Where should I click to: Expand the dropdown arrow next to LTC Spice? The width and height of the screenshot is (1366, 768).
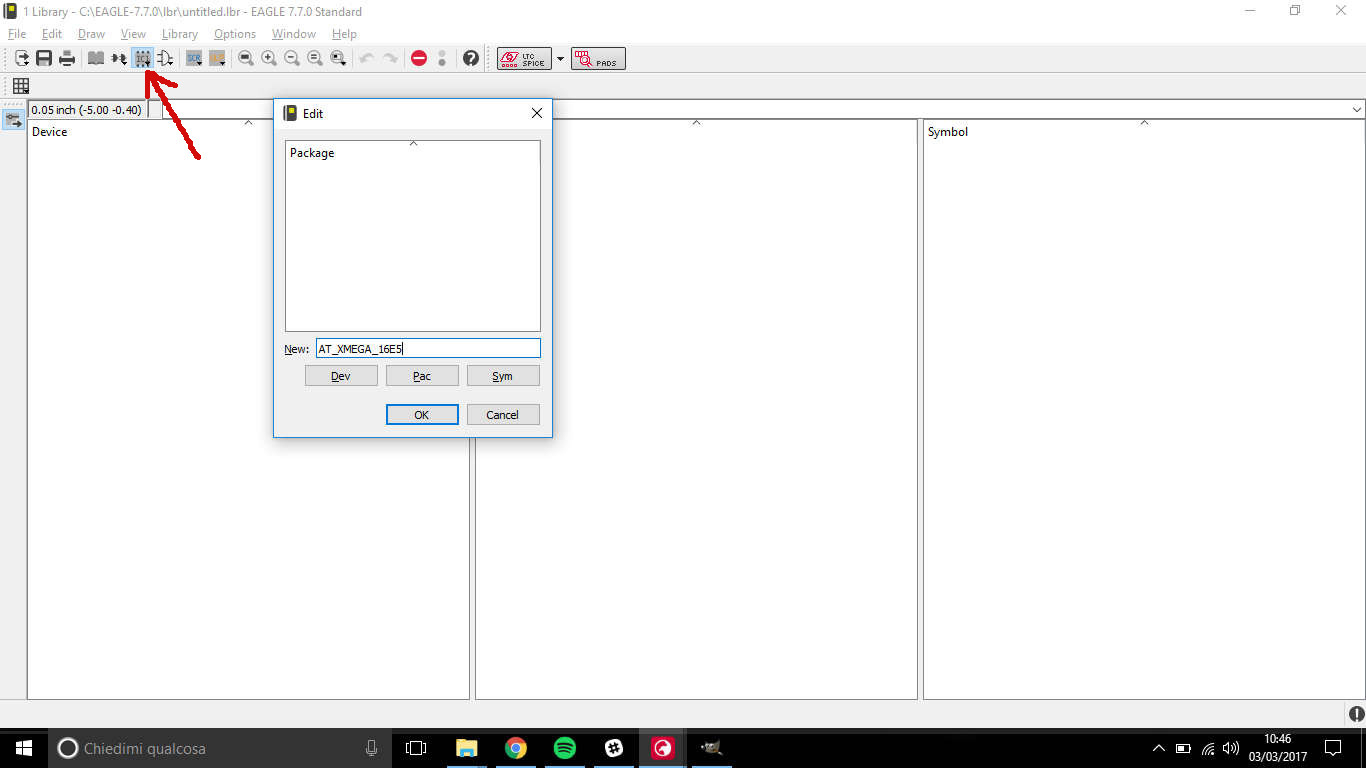(x=560, y=59)
